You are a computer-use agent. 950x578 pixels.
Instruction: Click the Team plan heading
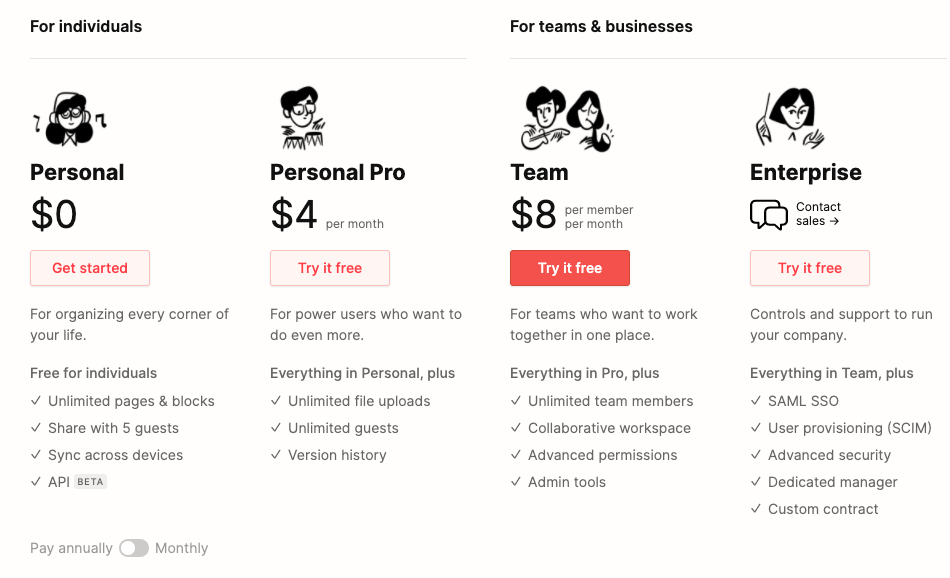point(539,172)
